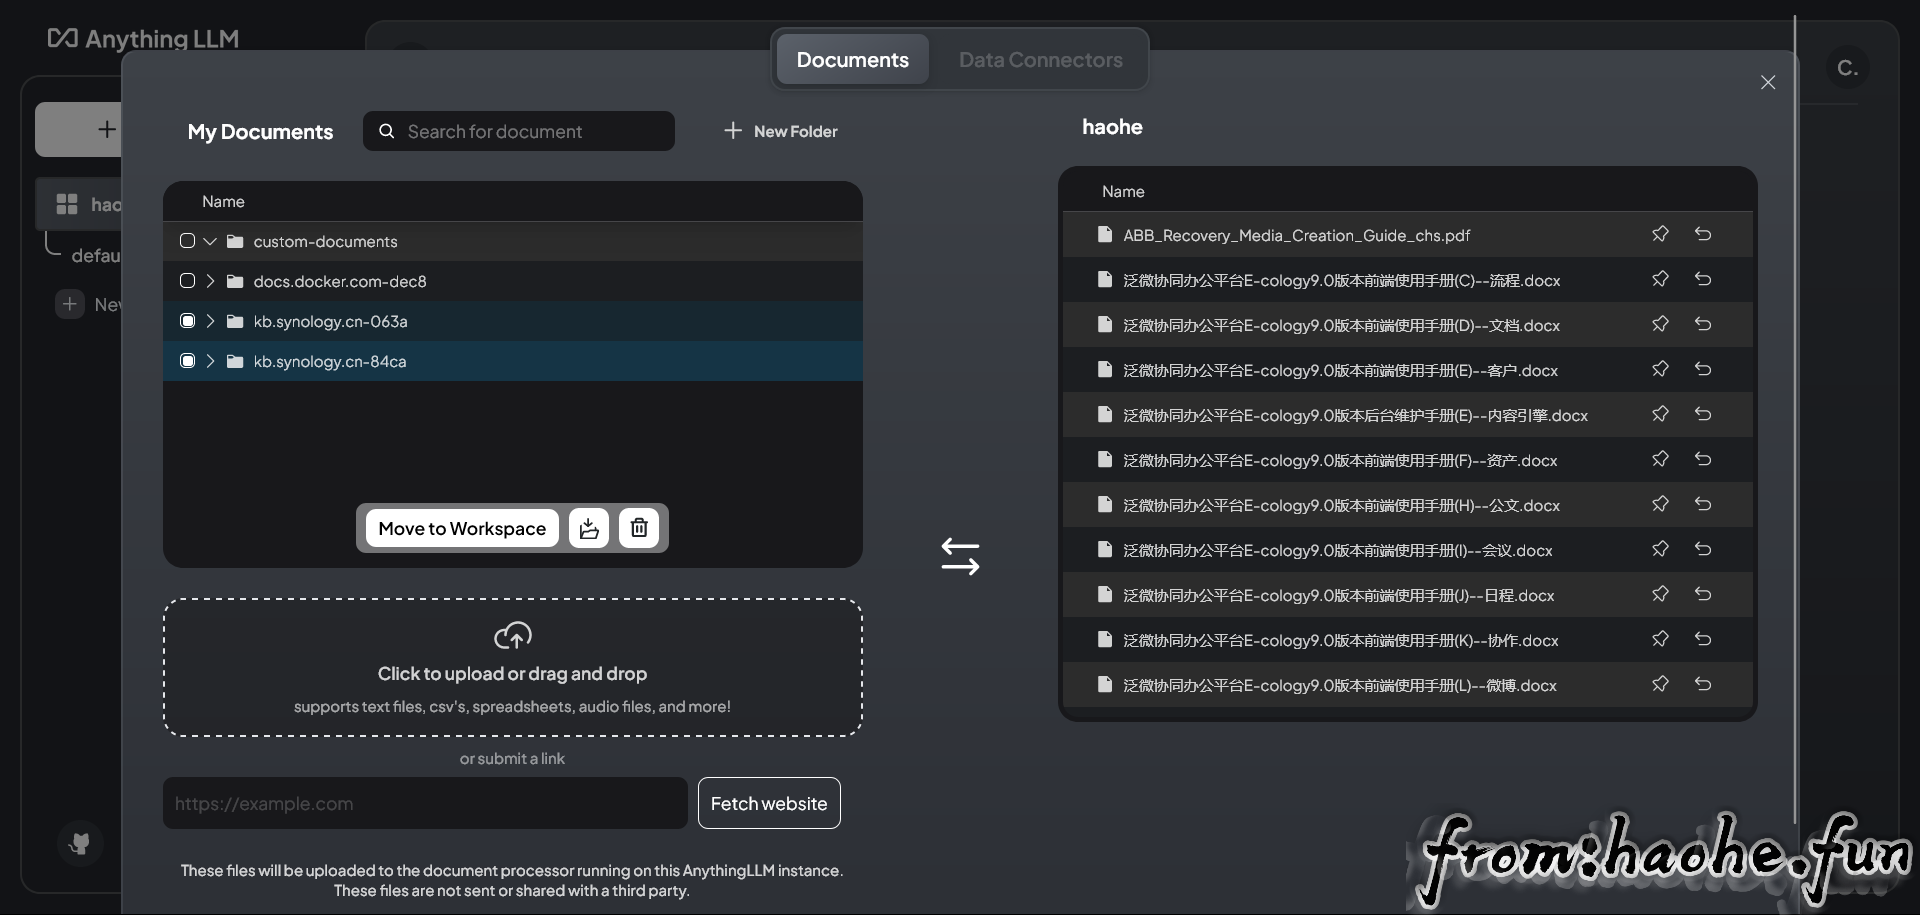Image resolution: width=1920 pixels, height=915 pixels.
Task: Pin the ABB_Recovery_Media_Creation_Guide_chs.pdf document
Action: point(1660,234)
